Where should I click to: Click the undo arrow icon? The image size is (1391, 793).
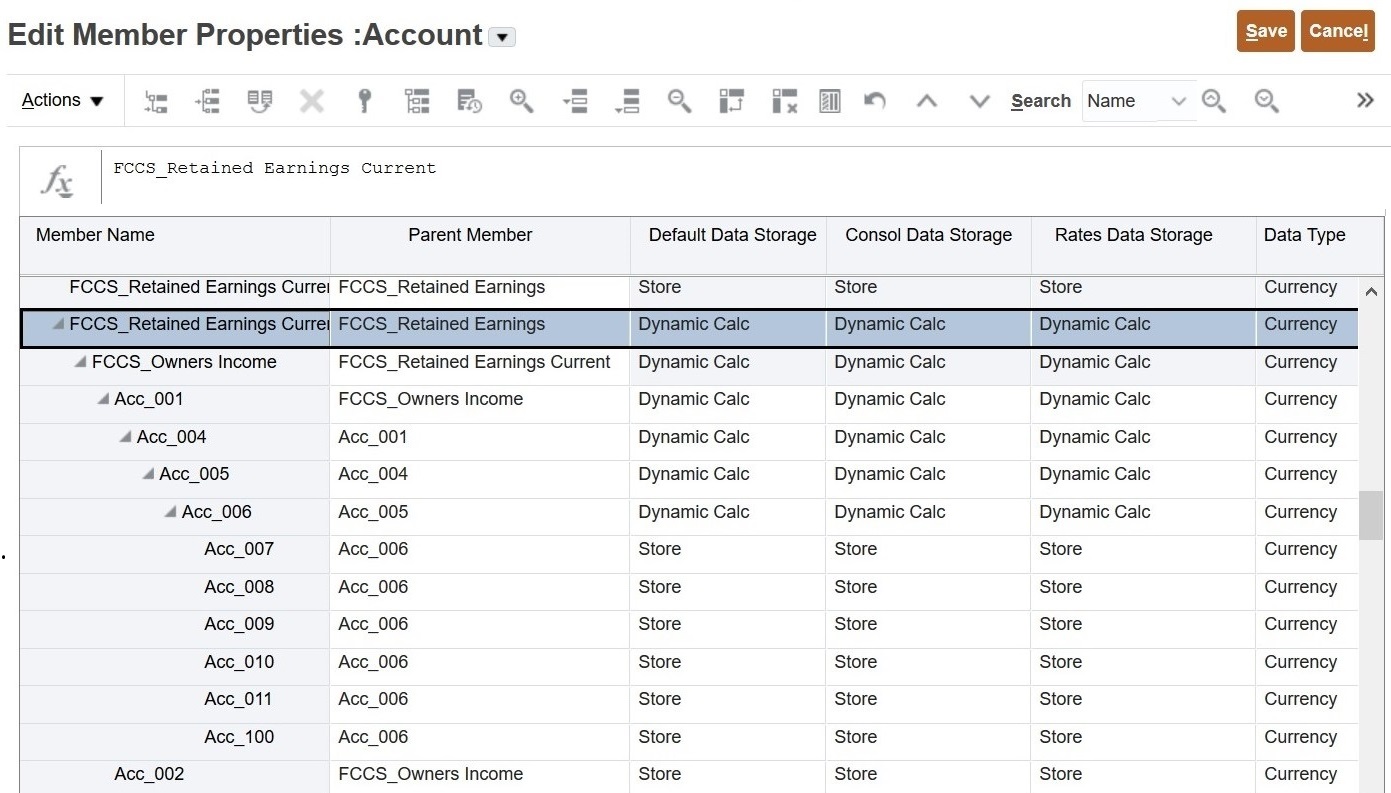875,101
